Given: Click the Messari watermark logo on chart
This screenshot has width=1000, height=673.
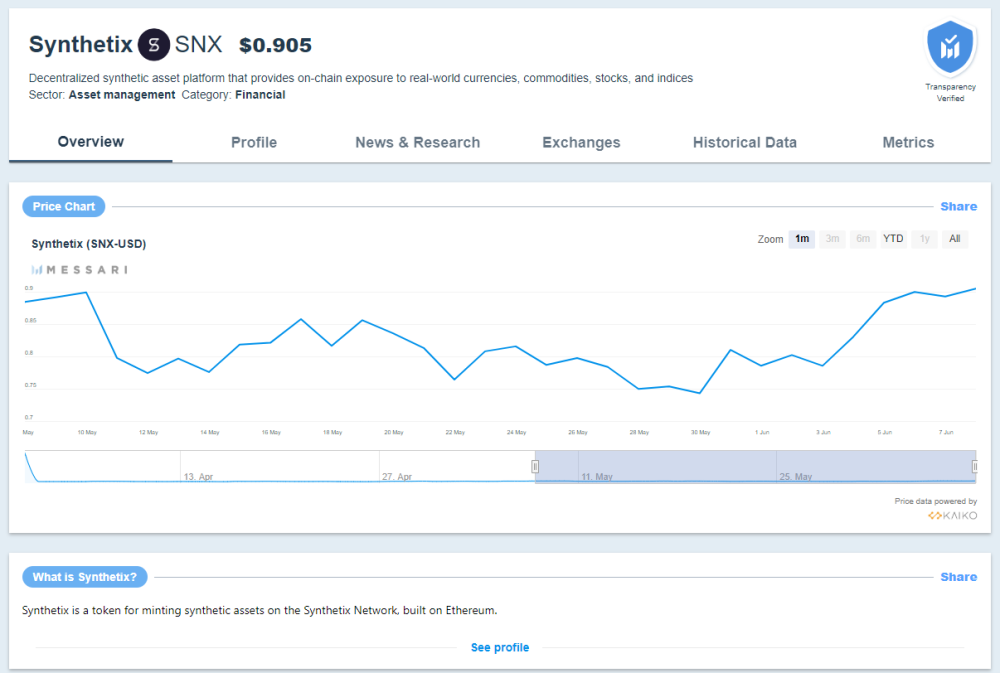Looking at the screenshot, I should tap(80, 270).
